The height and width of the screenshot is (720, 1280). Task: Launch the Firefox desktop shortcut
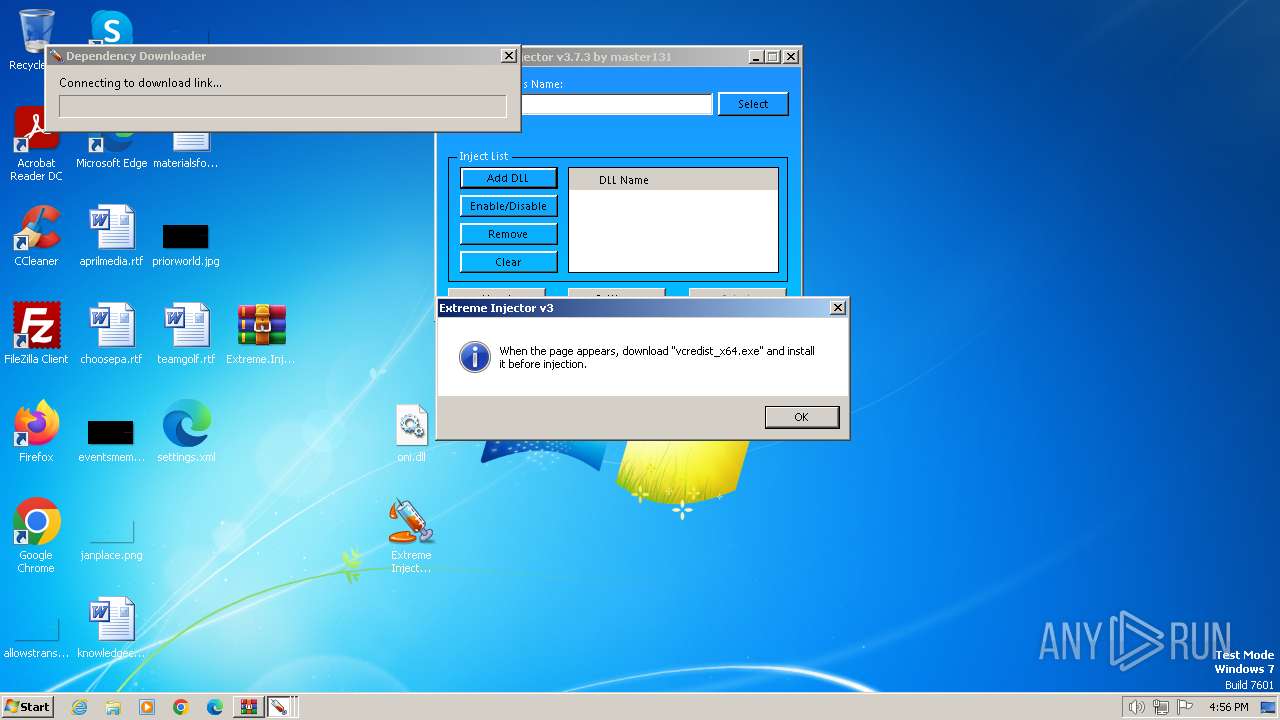[36, 433]
